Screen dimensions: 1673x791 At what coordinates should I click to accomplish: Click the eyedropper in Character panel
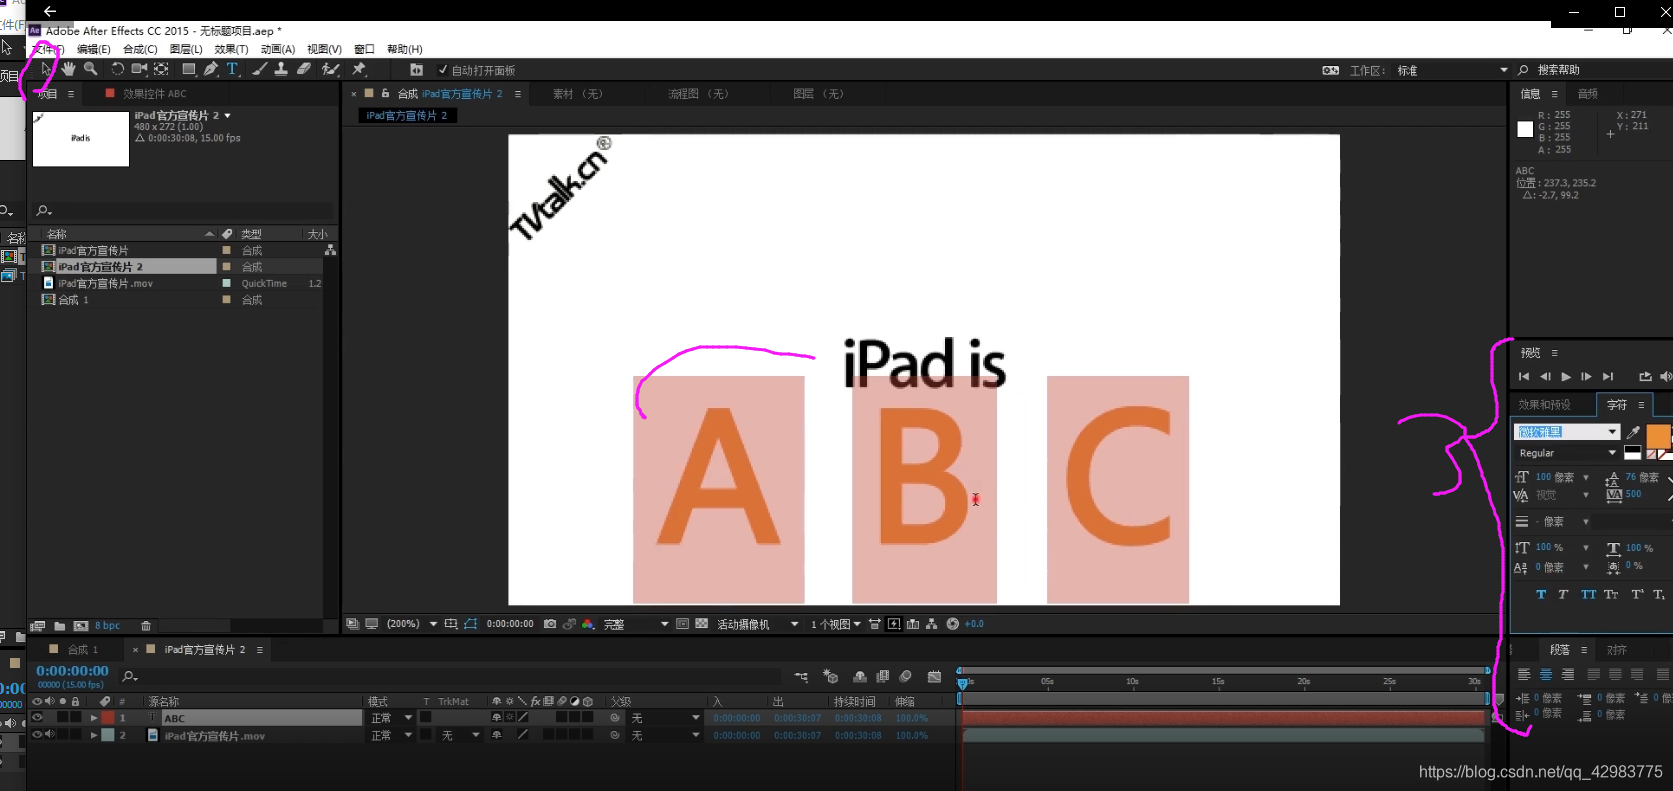pyautogui.click(x=1633, y=432)
